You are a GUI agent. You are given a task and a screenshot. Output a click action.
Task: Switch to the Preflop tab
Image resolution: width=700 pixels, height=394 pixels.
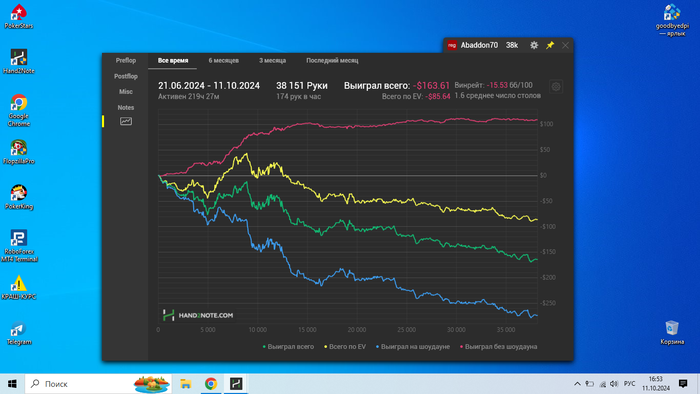tap(126, 60)
